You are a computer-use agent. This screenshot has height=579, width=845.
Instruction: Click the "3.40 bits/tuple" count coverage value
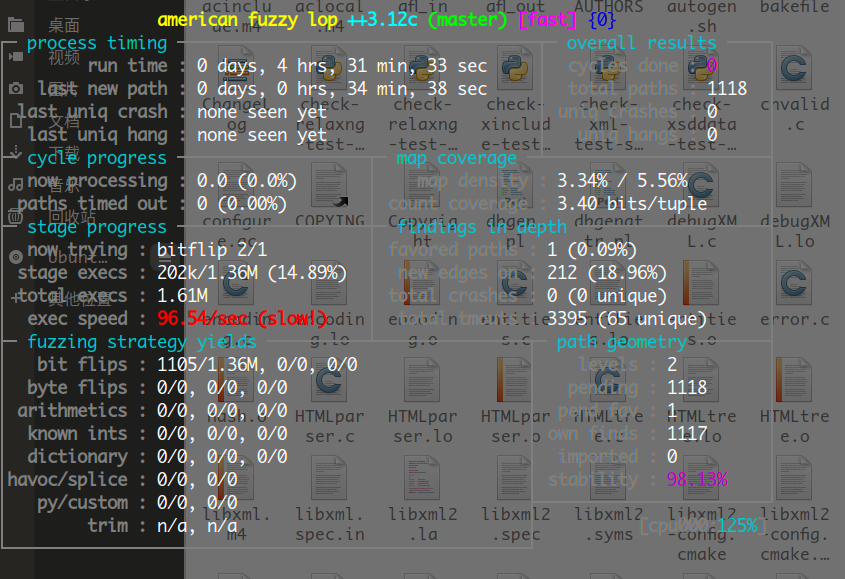pos(632,204)
